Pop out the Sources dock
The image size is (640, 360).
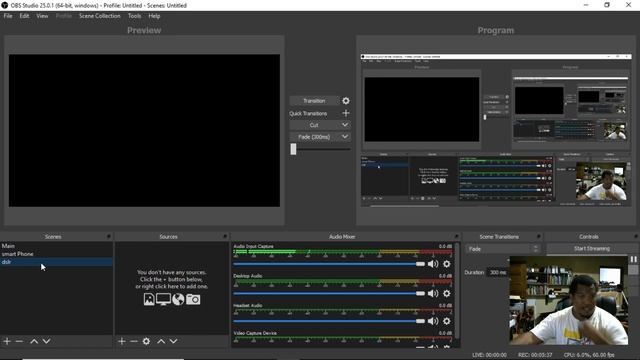pyautogui.click(x=225, y=236)
